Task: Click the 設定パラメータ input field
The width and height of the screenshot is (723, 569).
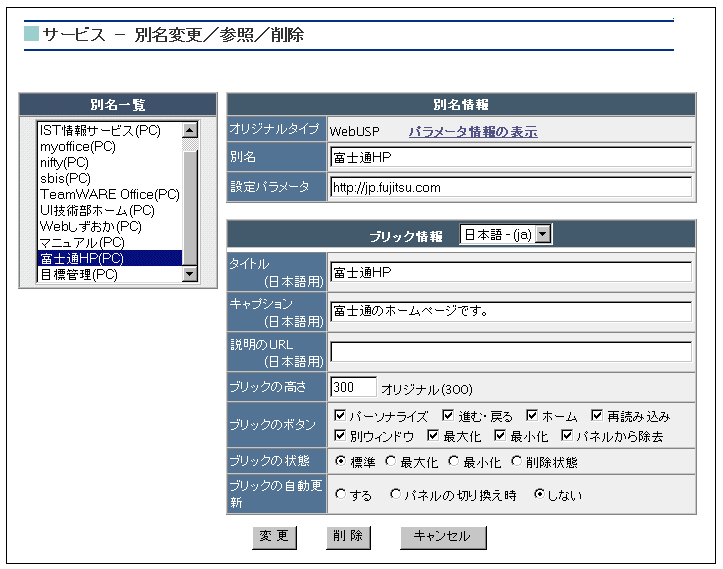Action: (x=510, y=187)
